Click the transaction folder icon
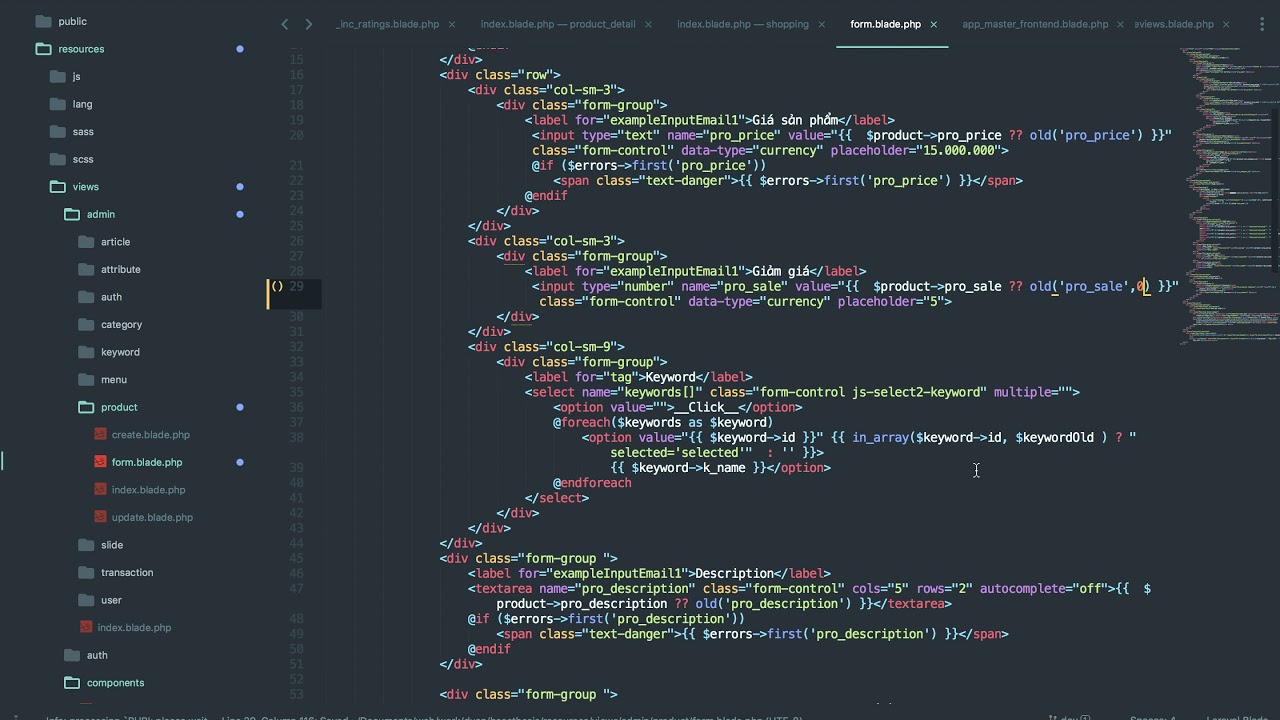1280x720 pixels. (86, 572)
